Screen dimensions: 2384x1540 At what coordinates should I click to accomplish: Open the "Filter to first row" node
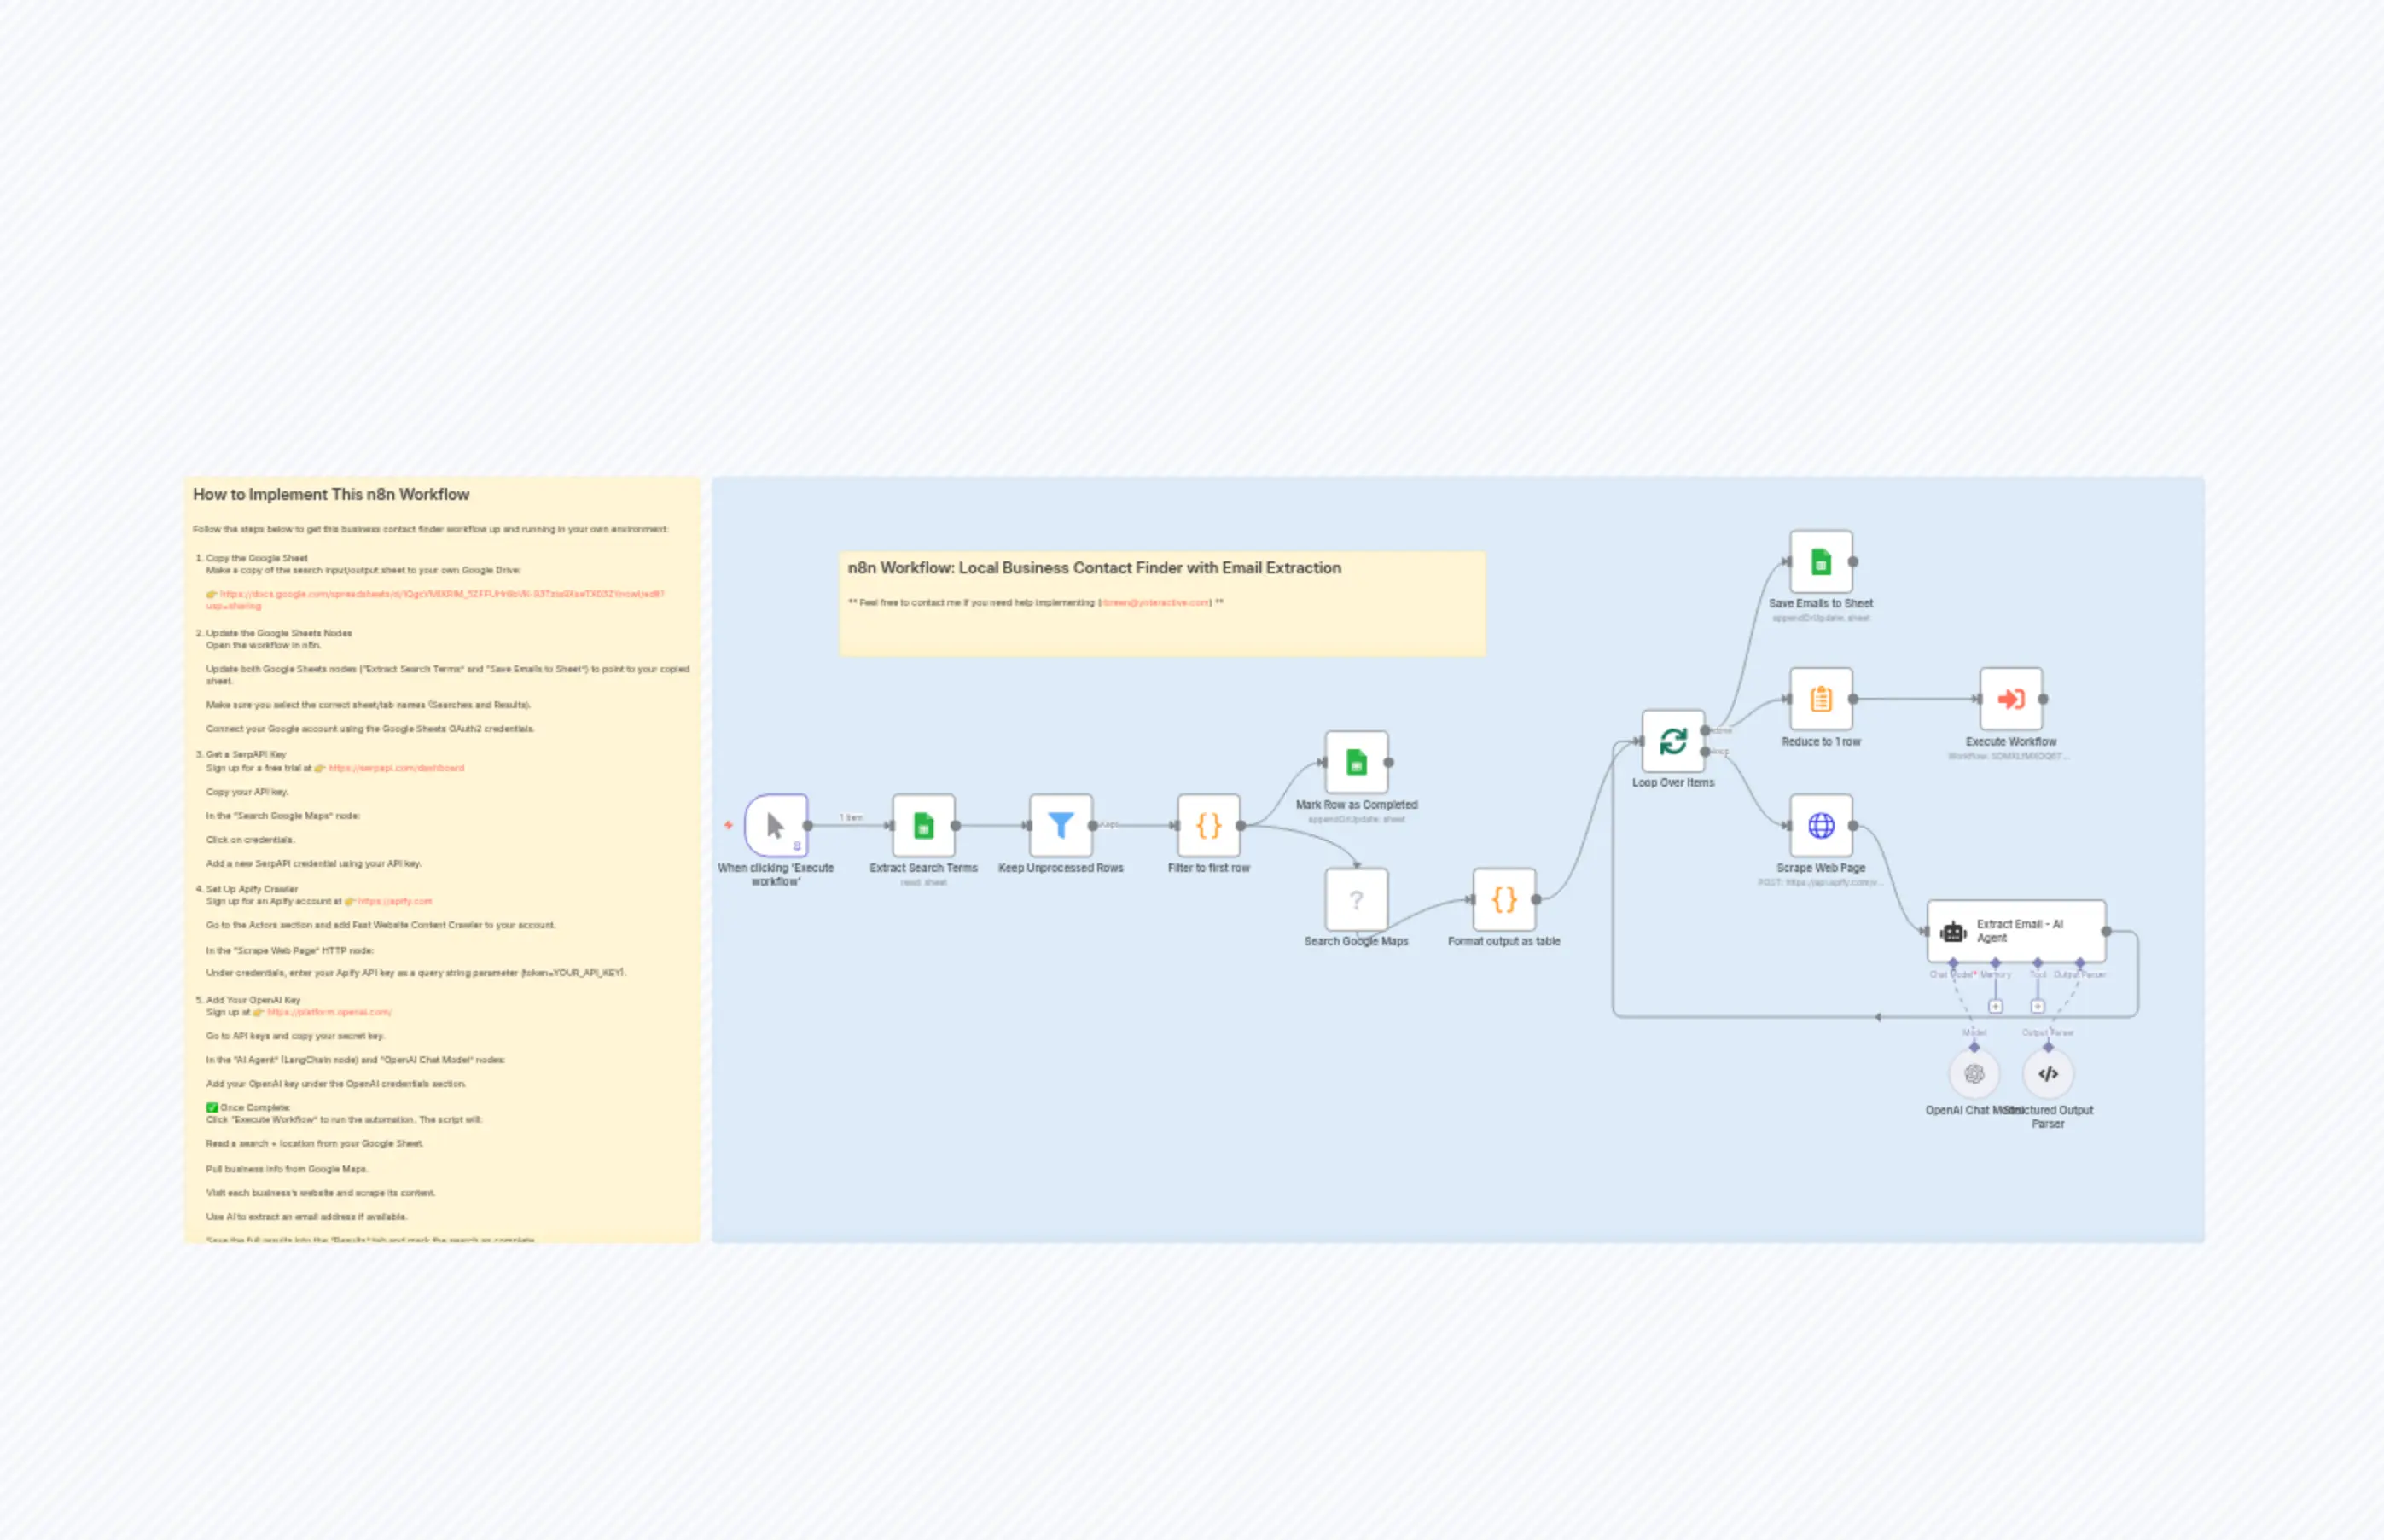point(1208,827)
